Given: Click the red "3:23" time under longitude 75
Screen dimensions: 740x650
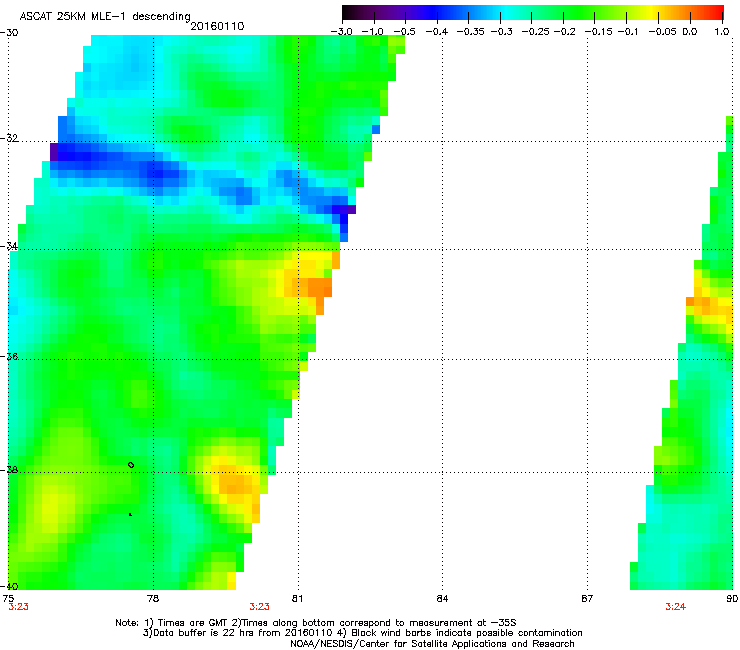Looking at the screenshot, I should pos(18,607).
